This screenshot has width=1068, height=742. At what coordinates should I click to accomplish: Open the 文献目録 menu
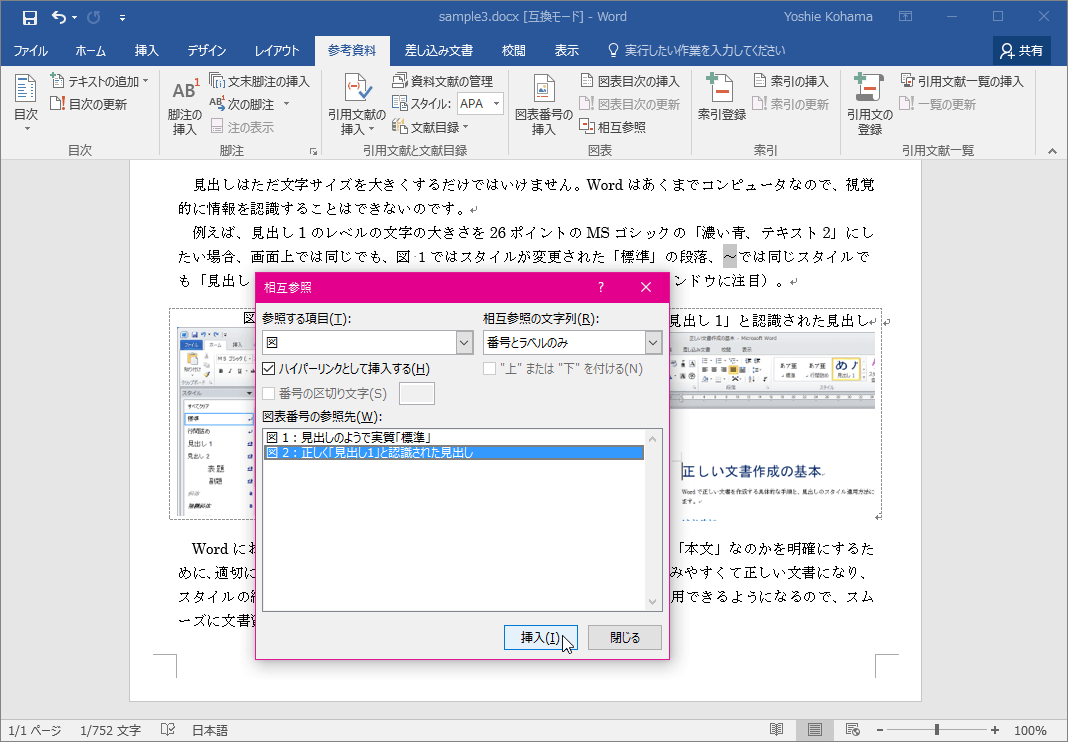430,127
